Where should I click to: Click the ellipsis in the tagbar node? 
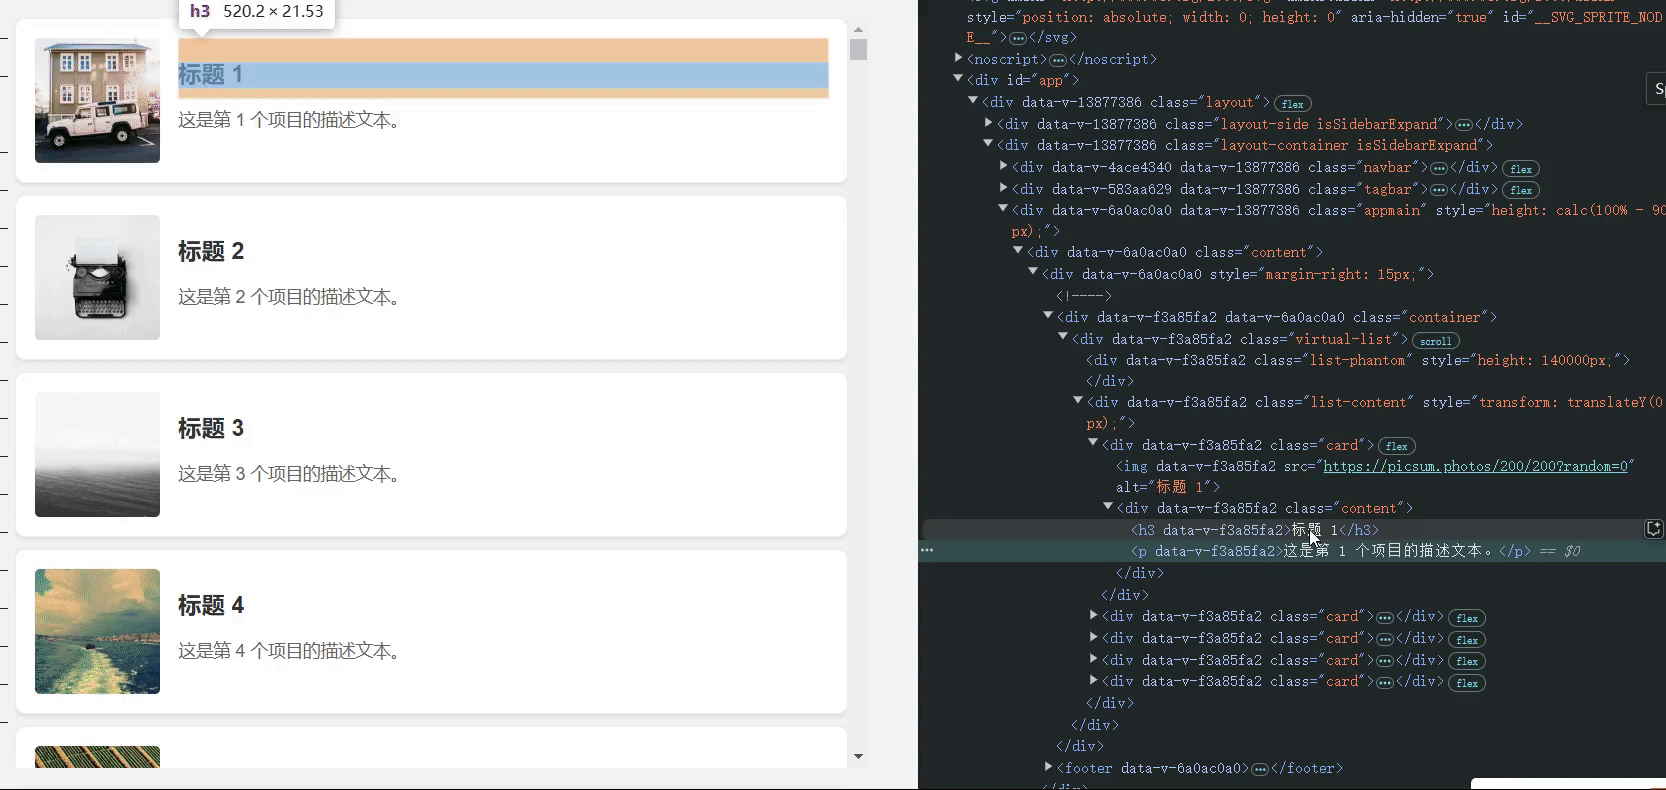pos(1439,190)
